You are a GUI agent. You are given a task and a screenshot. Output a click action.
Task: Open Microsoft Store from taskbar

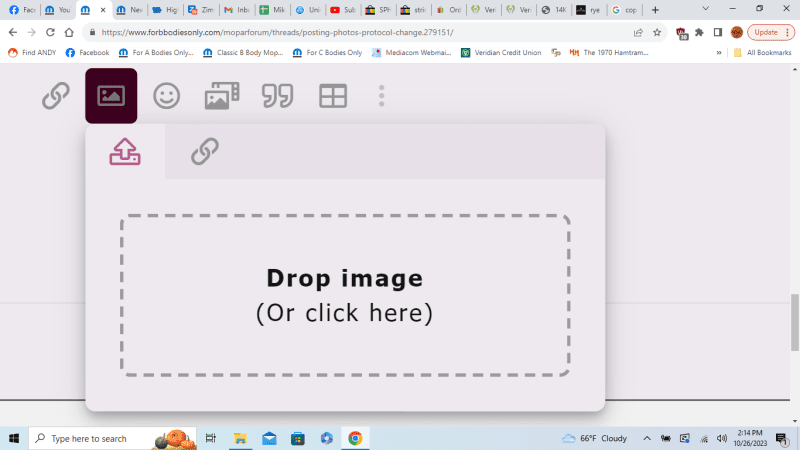point(298,438)
